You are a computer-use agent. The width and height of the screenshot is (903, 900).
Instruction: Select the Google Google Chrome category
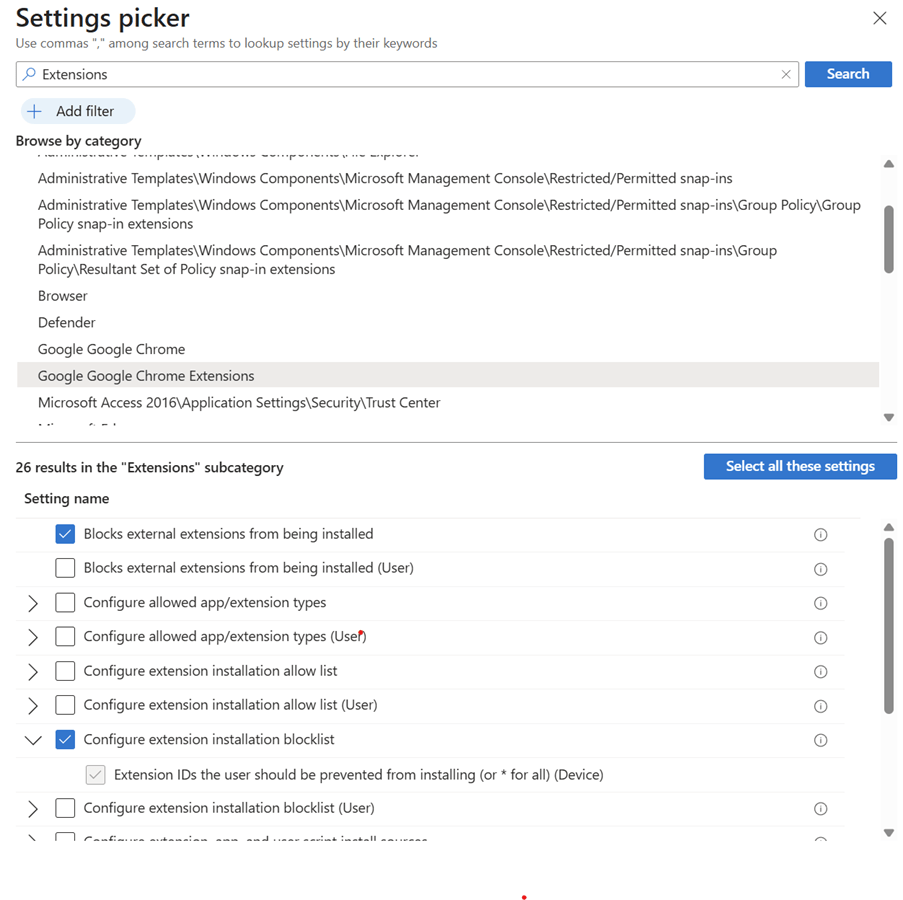coord(111,349)
